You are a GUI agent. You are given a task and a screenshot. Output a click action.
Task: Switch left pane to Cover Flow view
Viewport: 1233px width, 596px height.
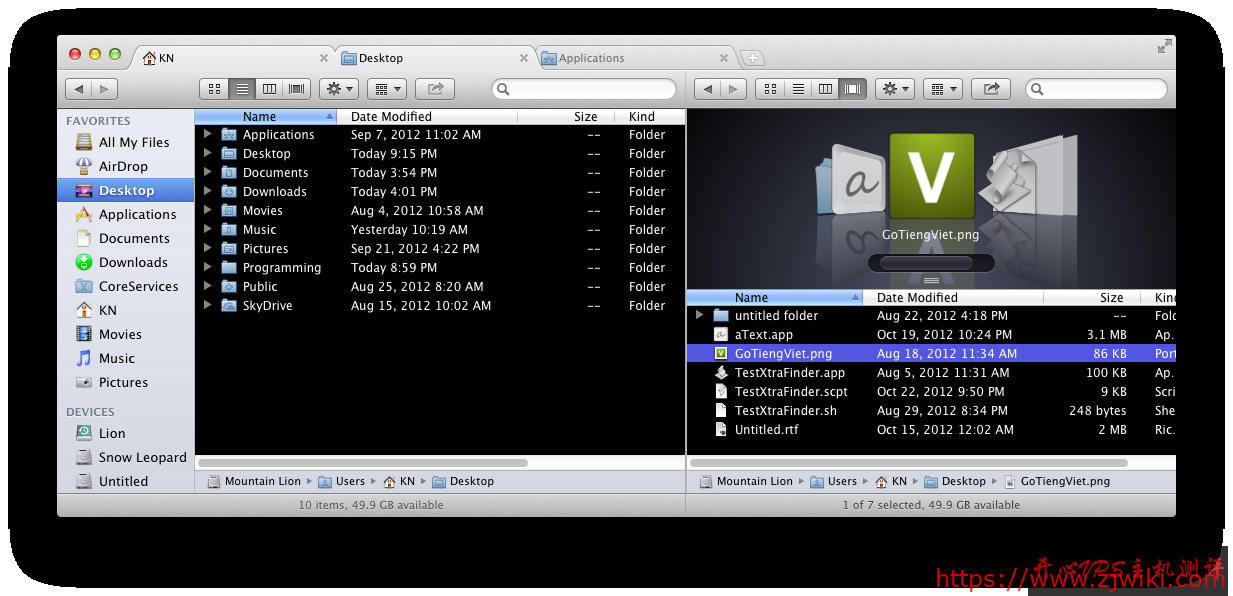[297, 89]
